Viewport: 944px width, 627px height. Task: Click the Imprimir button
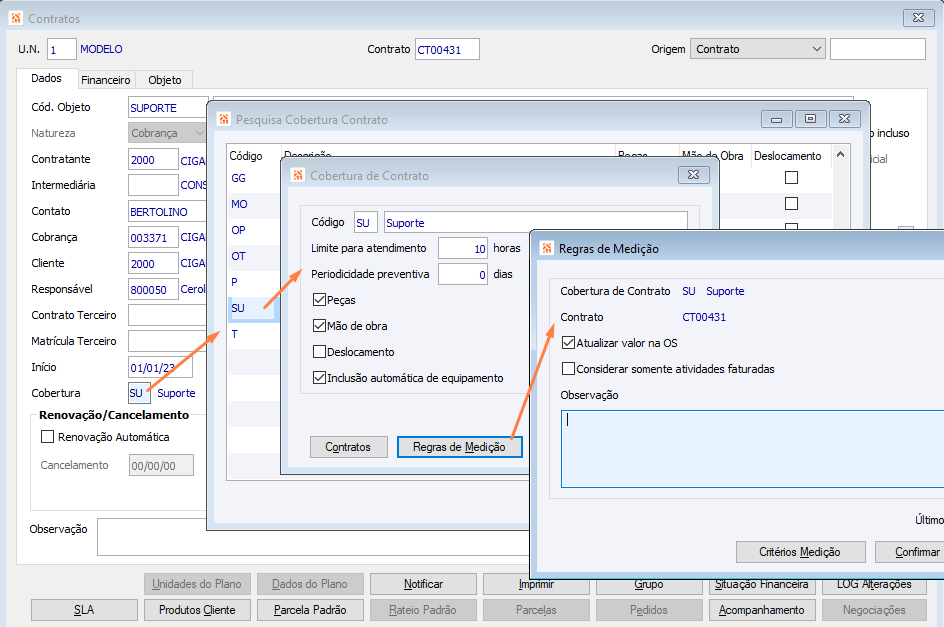tap(536, 585)
